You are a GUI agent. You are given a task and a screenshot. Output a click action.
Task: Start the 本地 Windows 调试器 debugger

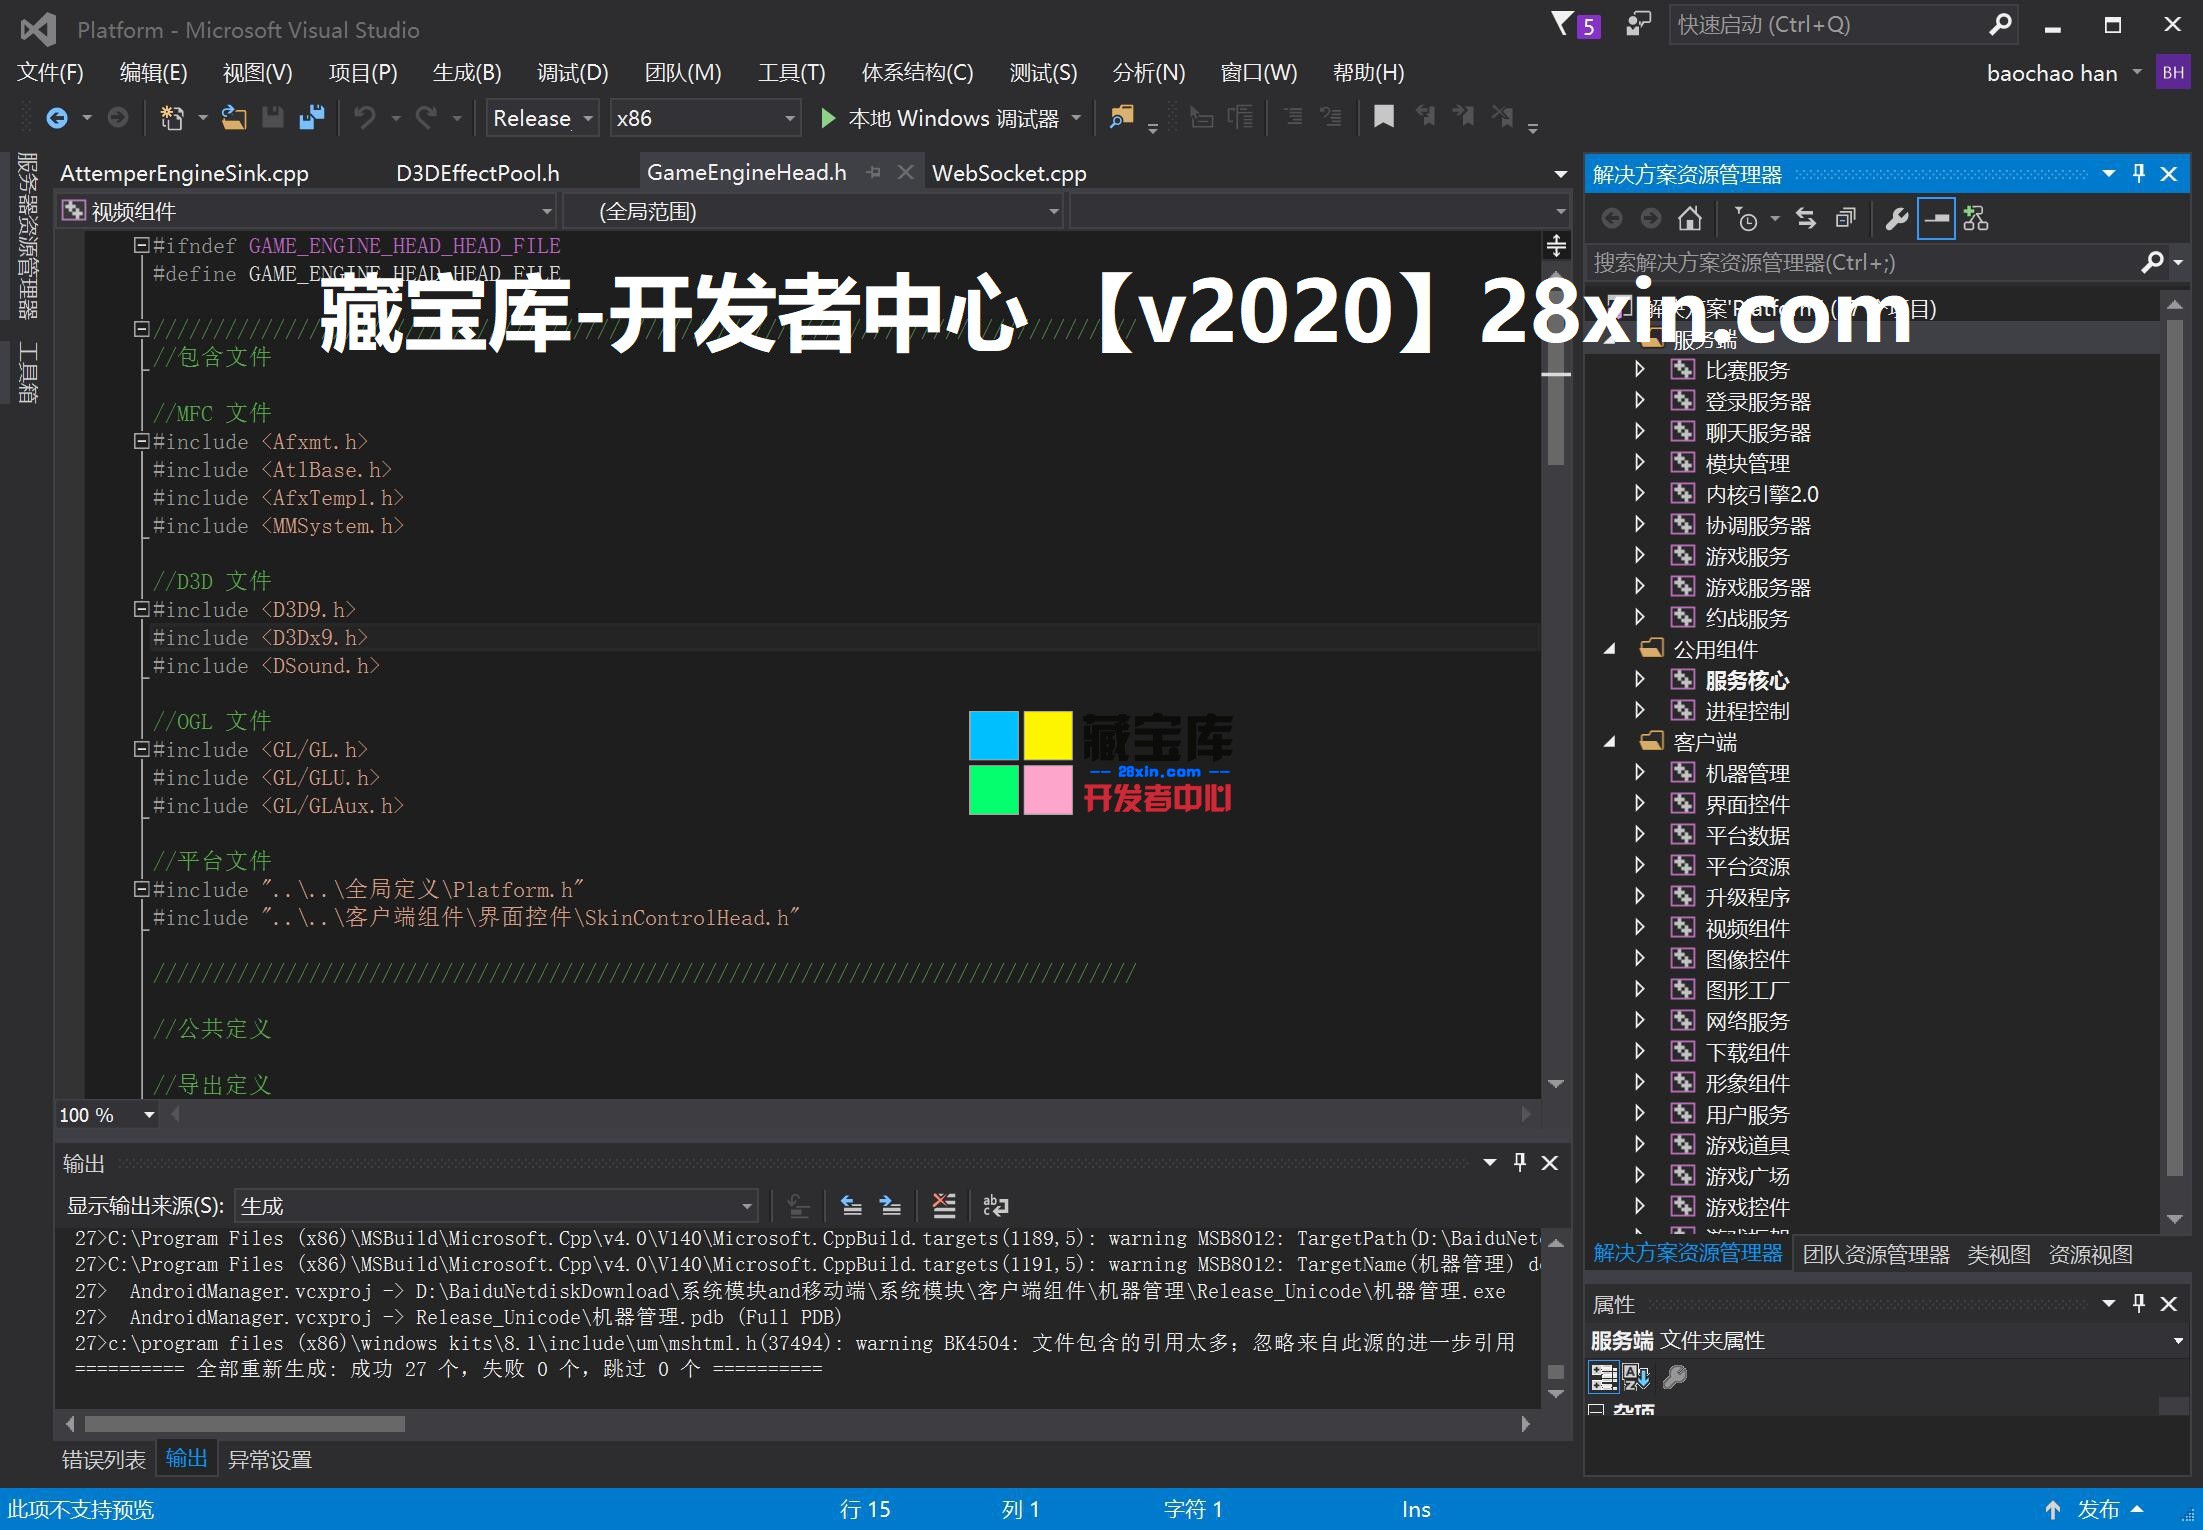point(940,118)
